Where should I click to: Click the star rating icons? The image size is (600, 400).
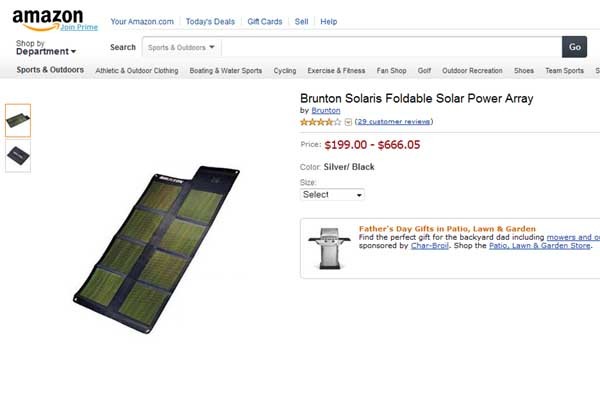coord(320,122)
